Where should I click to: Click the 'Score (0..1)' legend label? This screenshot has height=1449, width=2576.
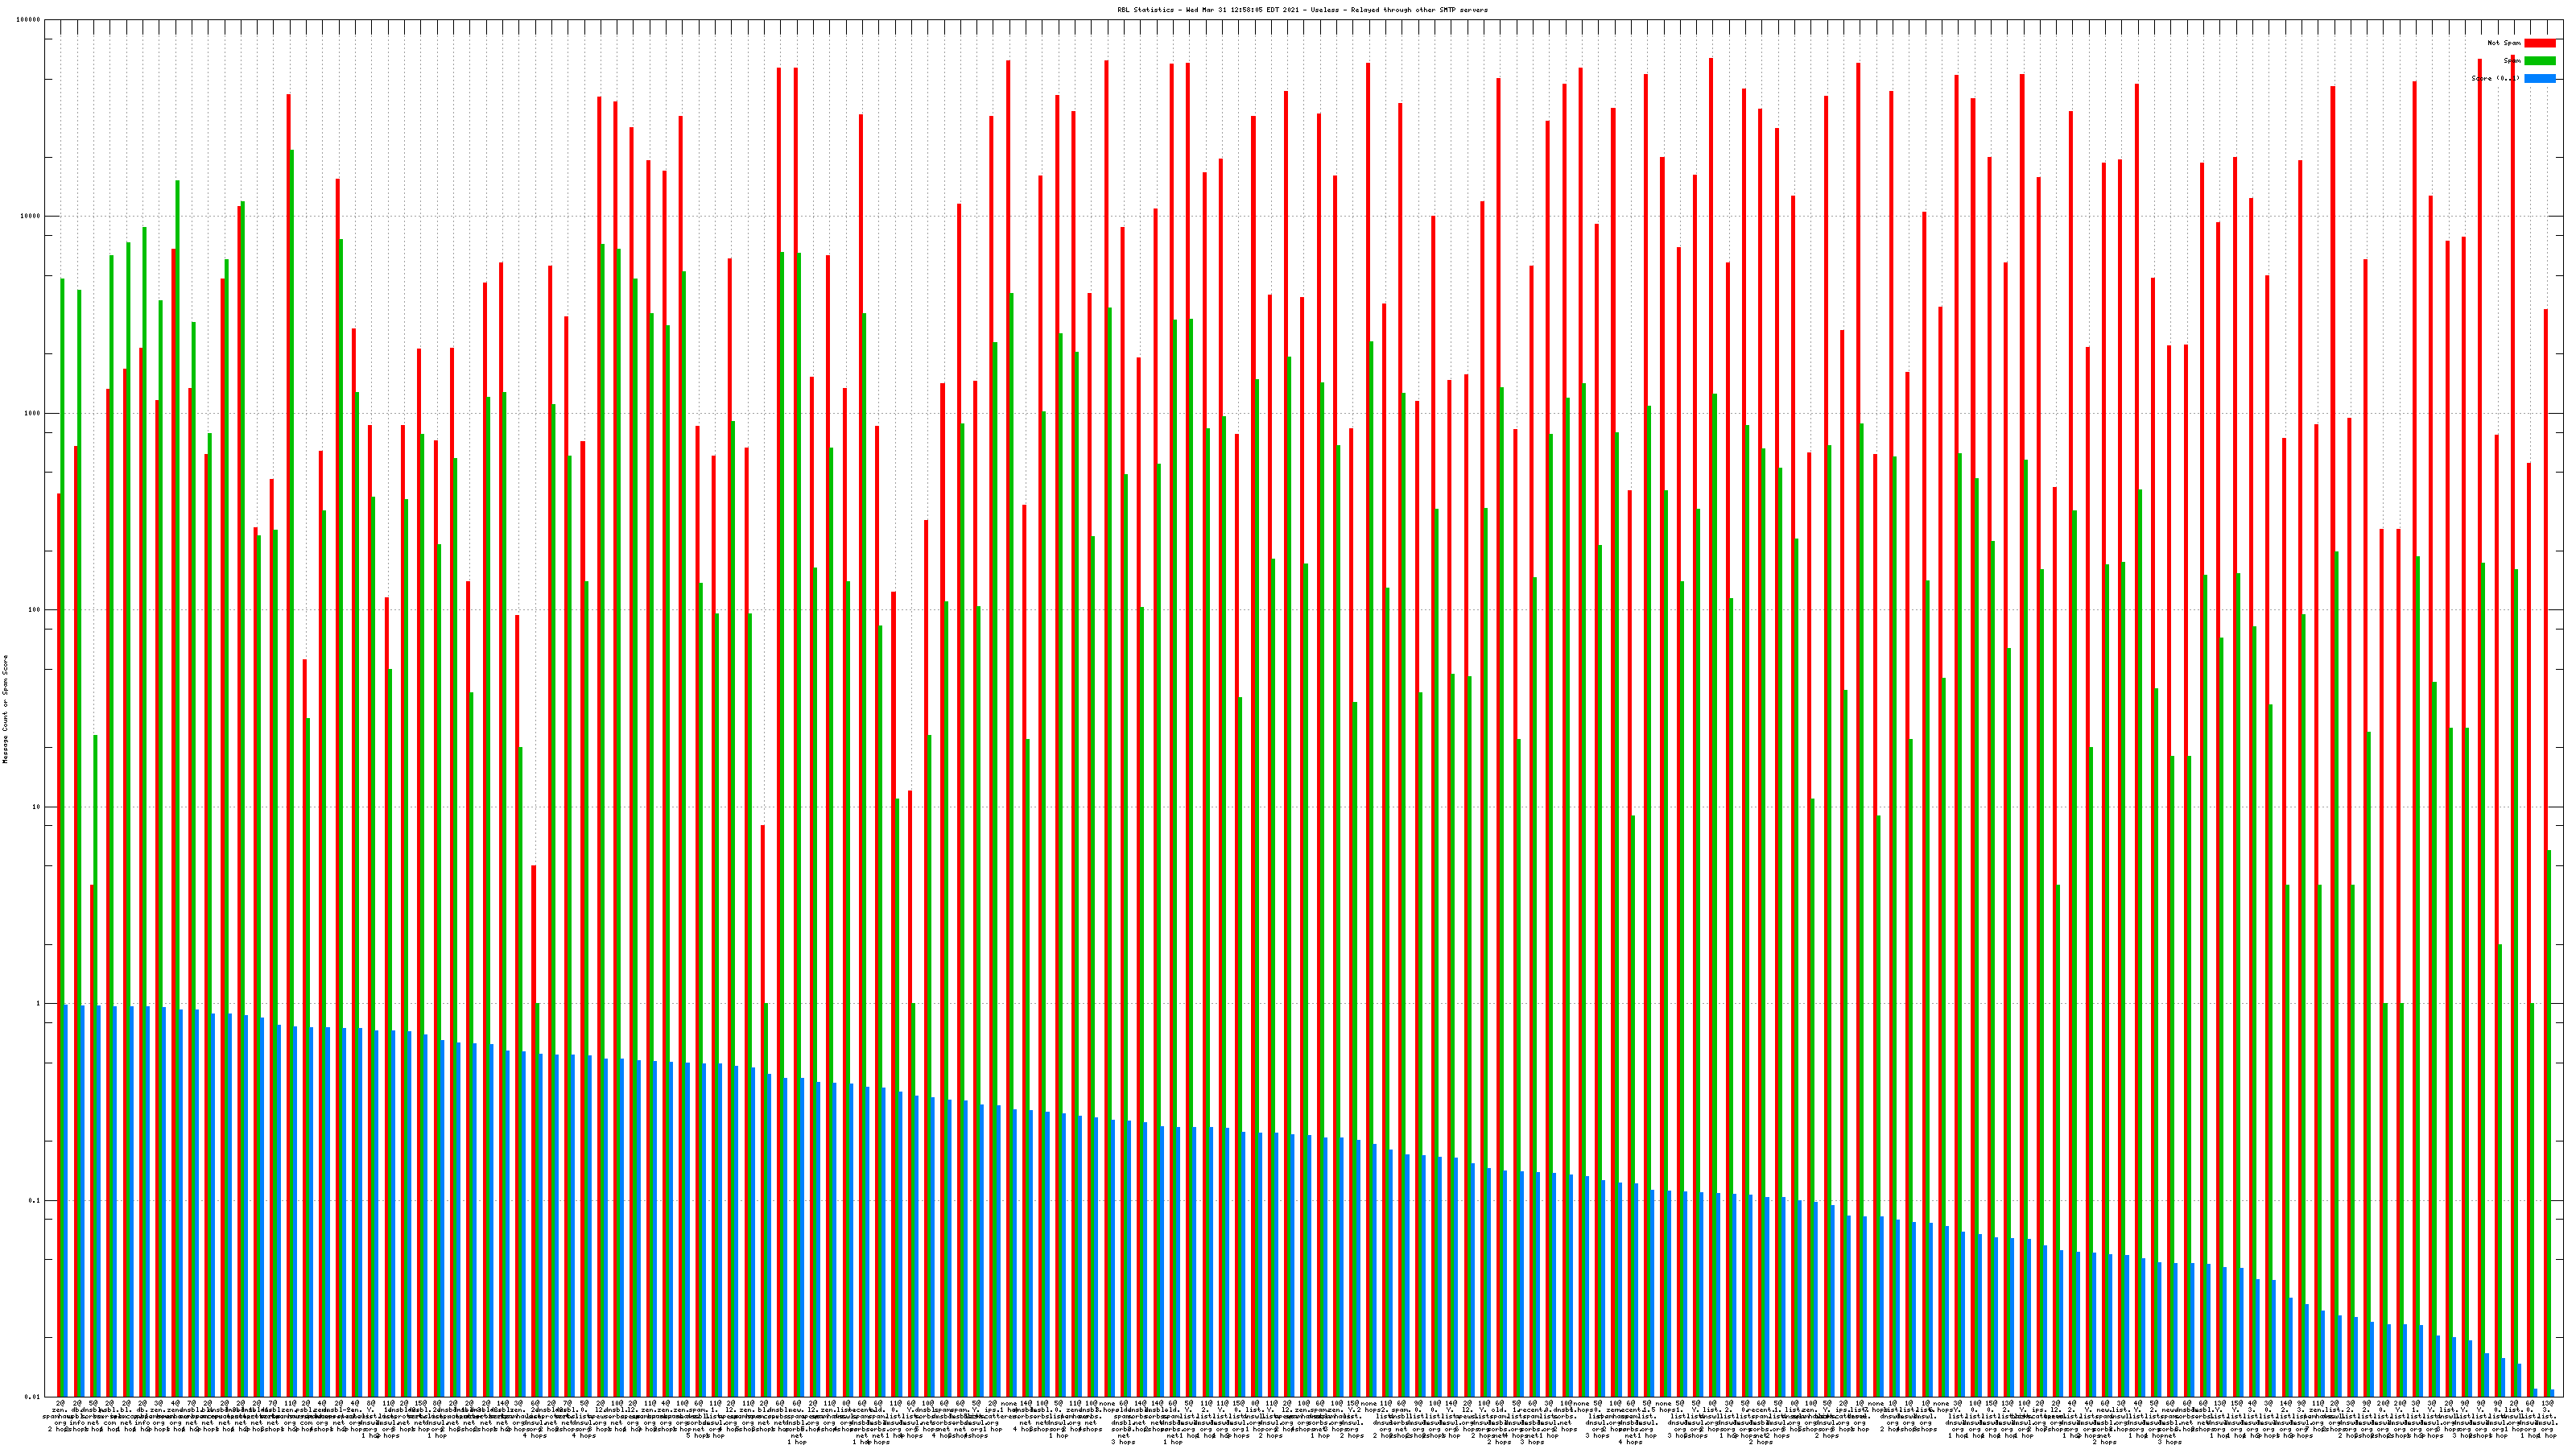2495,78
